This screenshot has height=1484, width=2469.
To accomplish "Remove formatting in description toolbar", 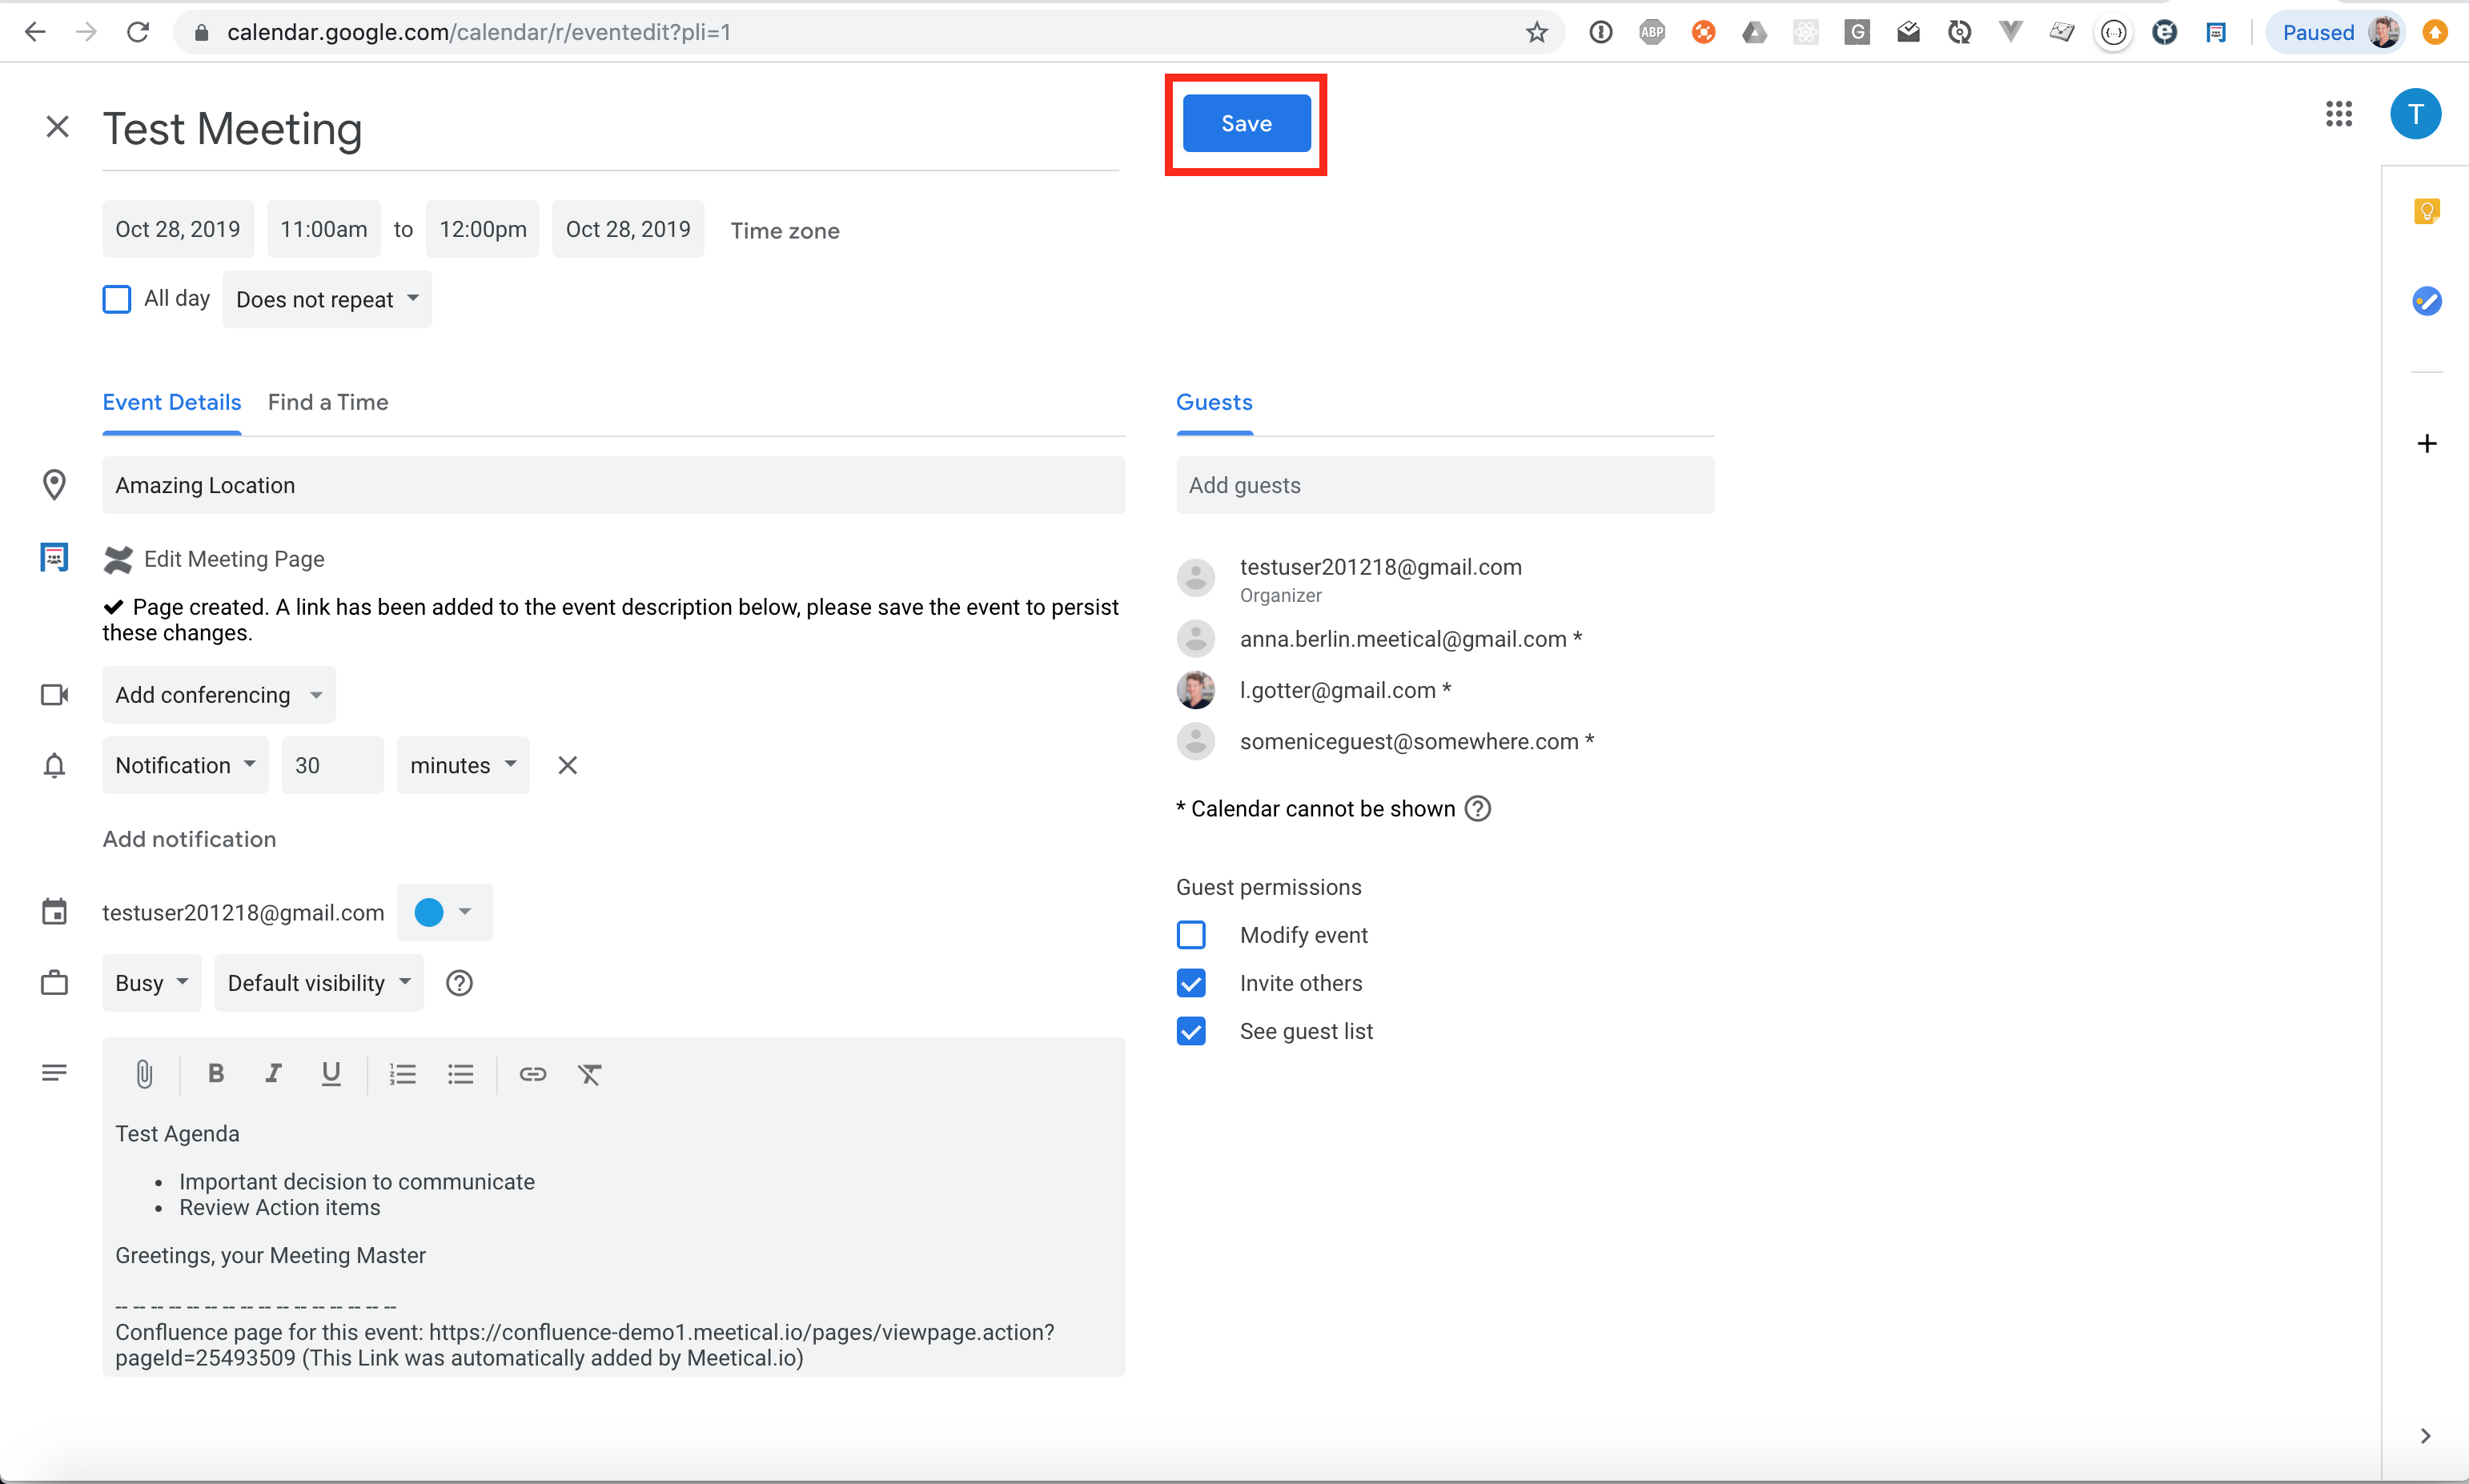I will (590, 1074).
